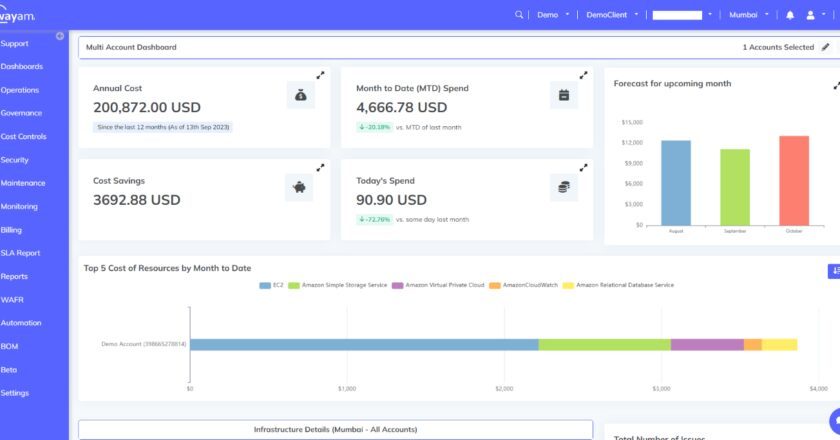Expand the Cost Savings card
The width and height of the screenshot is (840, 440).
coord(320,168)
